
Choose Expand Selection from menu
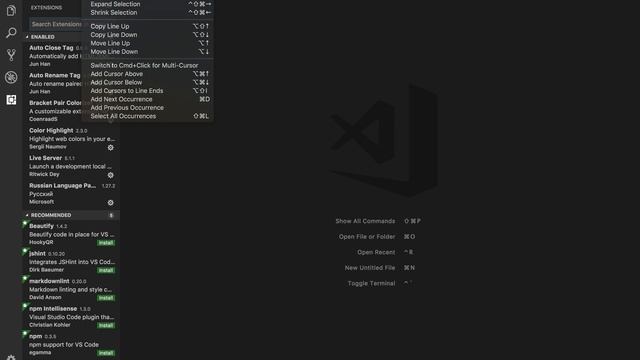coord(147,4)
